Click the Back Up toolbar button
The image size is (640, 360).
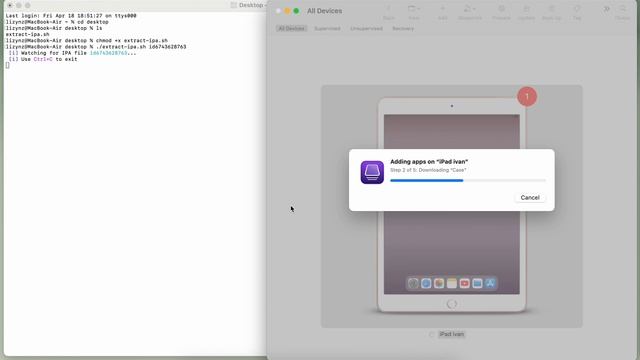551,12
